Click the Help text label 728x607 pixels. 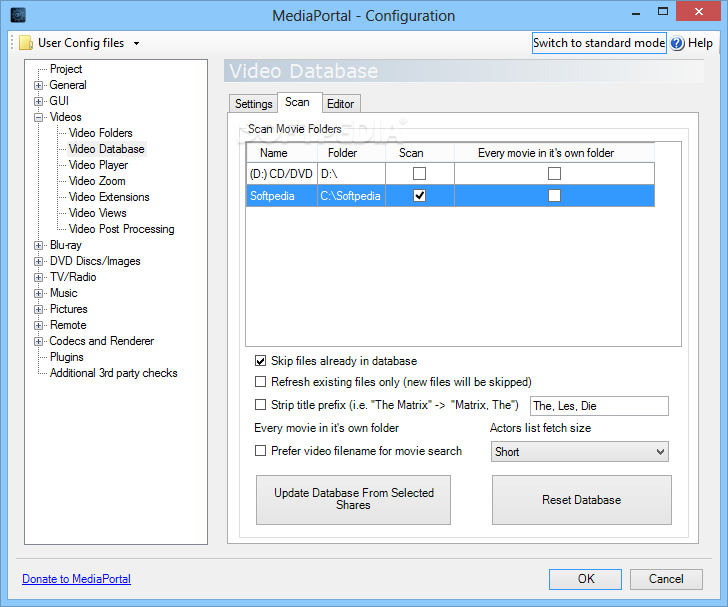pyautogui.click(x=700, y=43)
